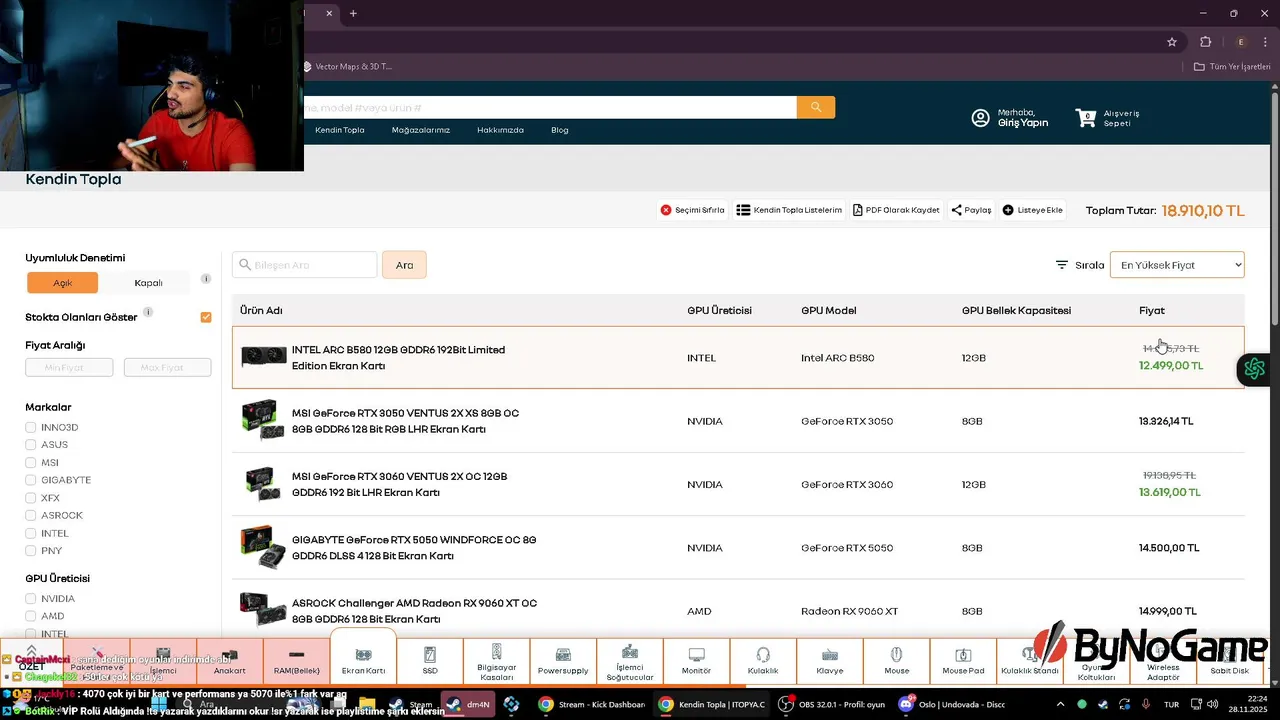
Task: Click the Max Fiyat price input
Action: [x=167, y=368]
